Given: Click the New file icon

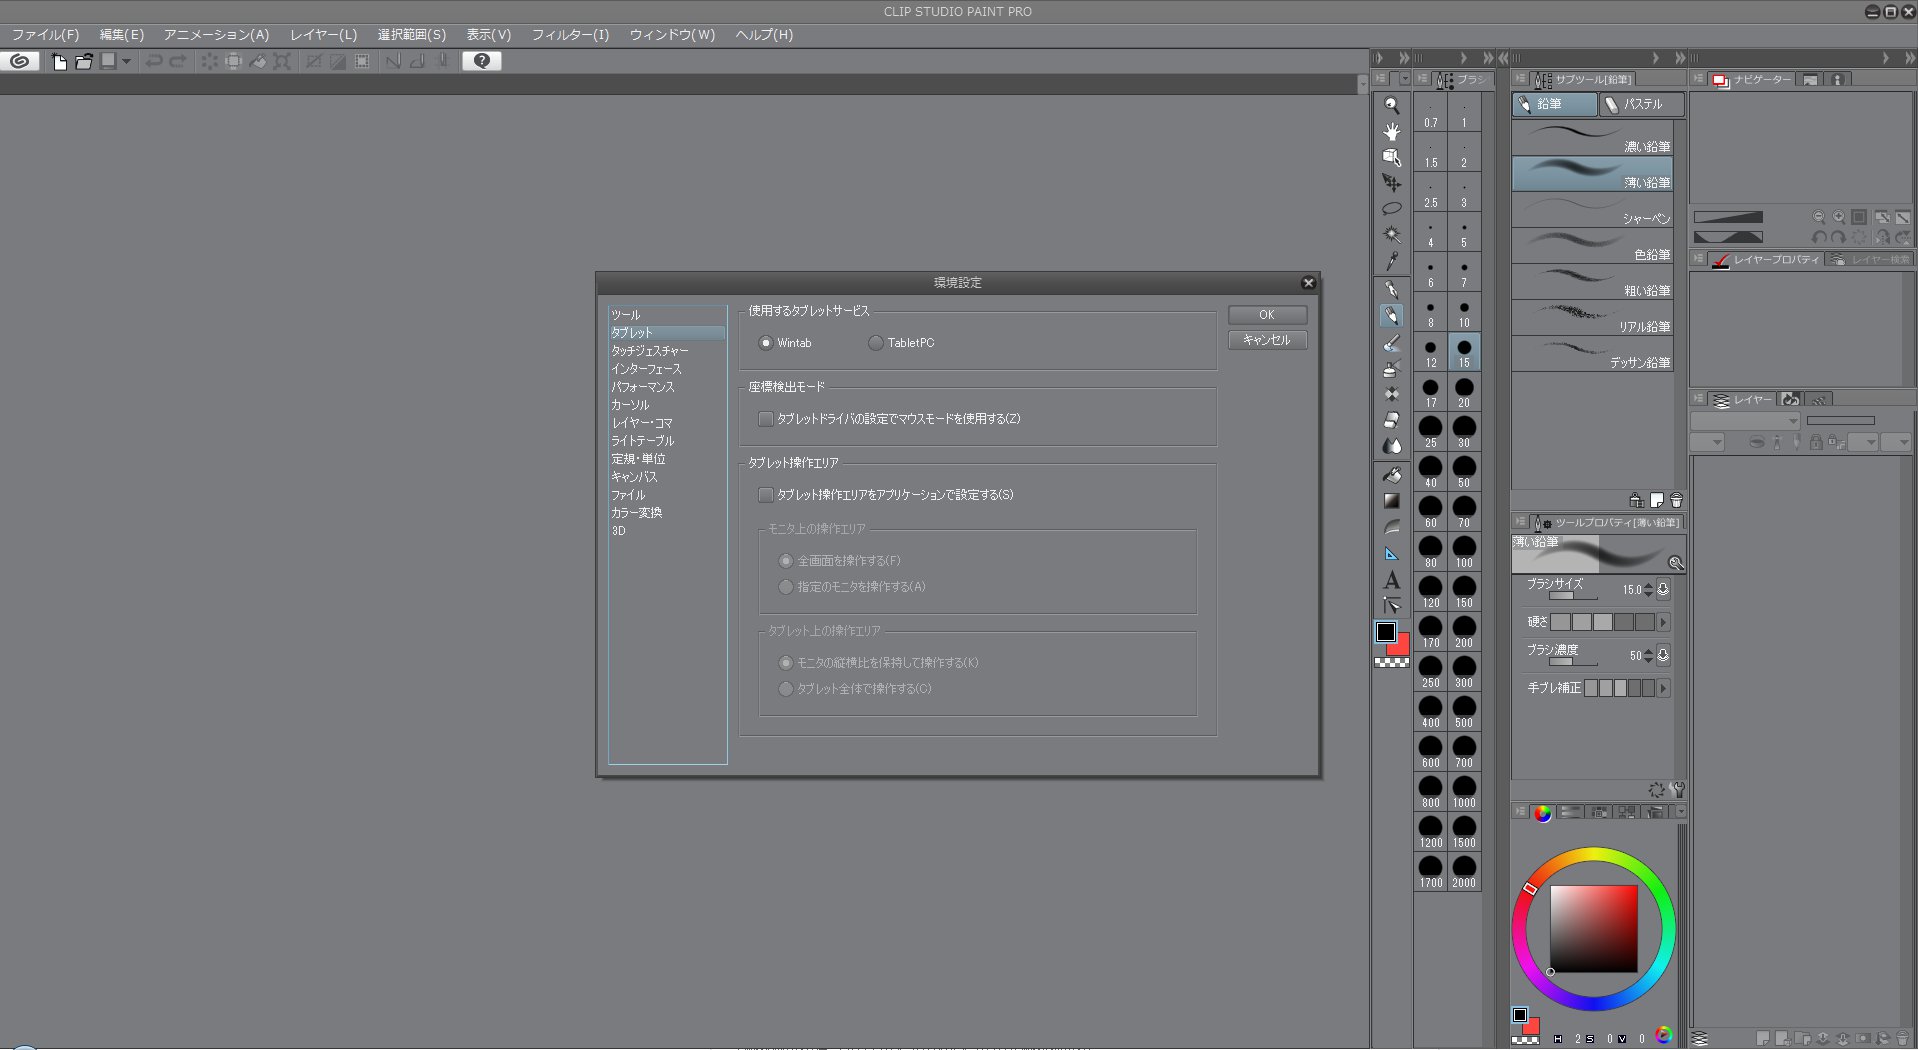Looking at the screenshot, I should click(x=60, y=62).
